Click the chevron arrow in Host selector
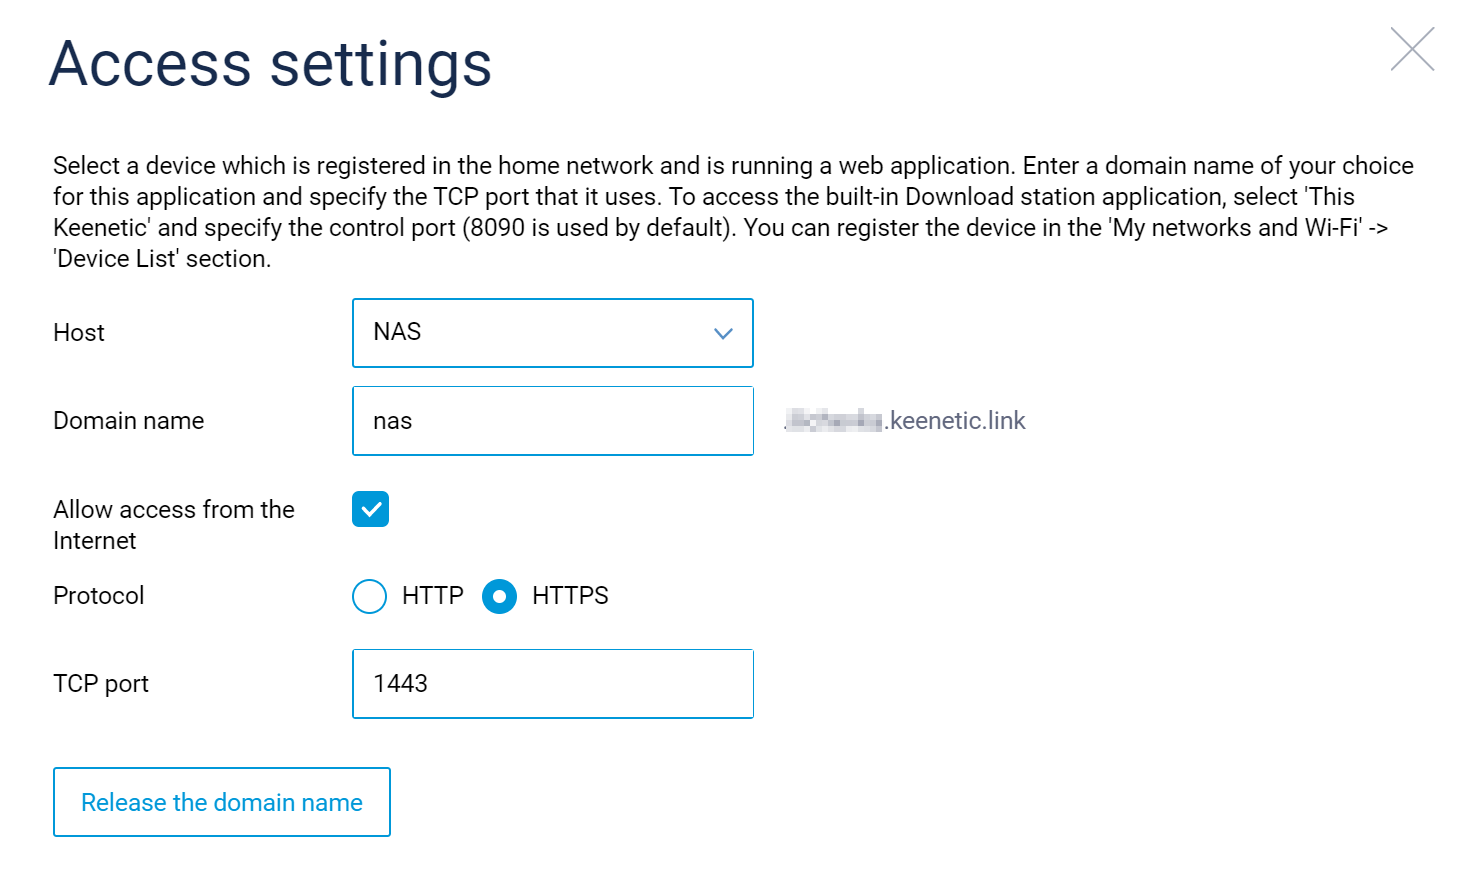 coord(723,334)
